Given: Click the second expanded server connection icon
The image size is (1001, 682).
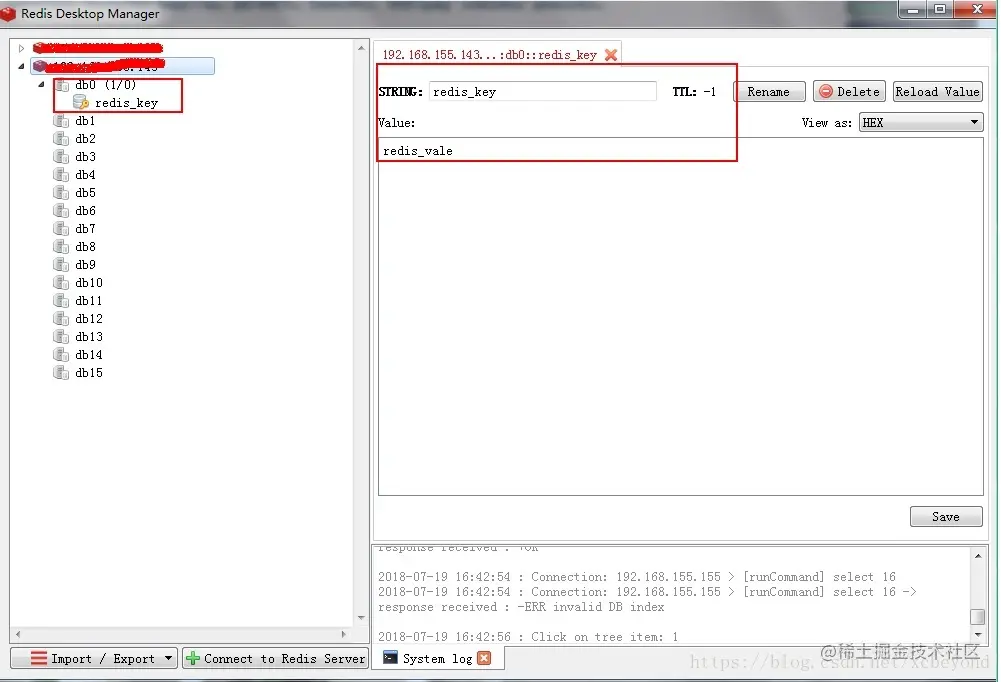Looking at the screenshot, I should coord(40,66).
